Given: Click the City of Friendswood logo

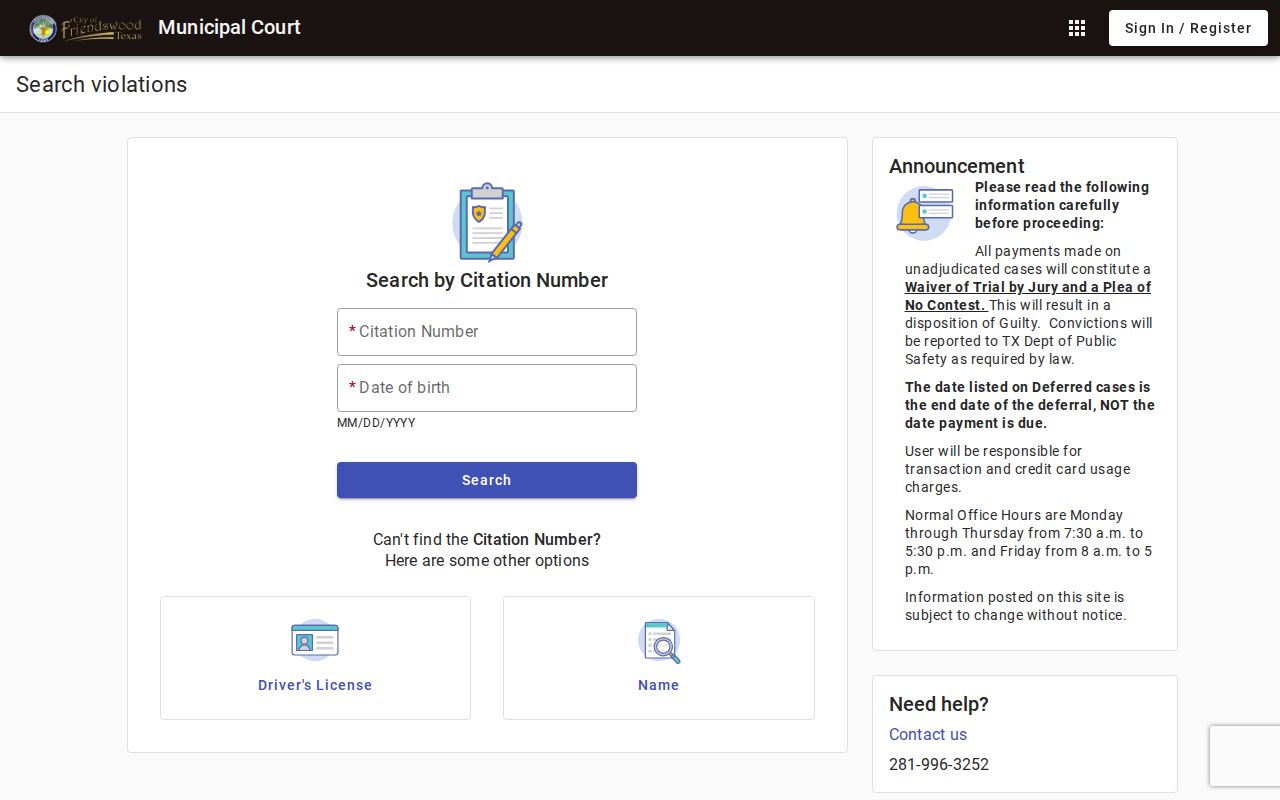Looking at the screenshot, I should click(86, 28).
